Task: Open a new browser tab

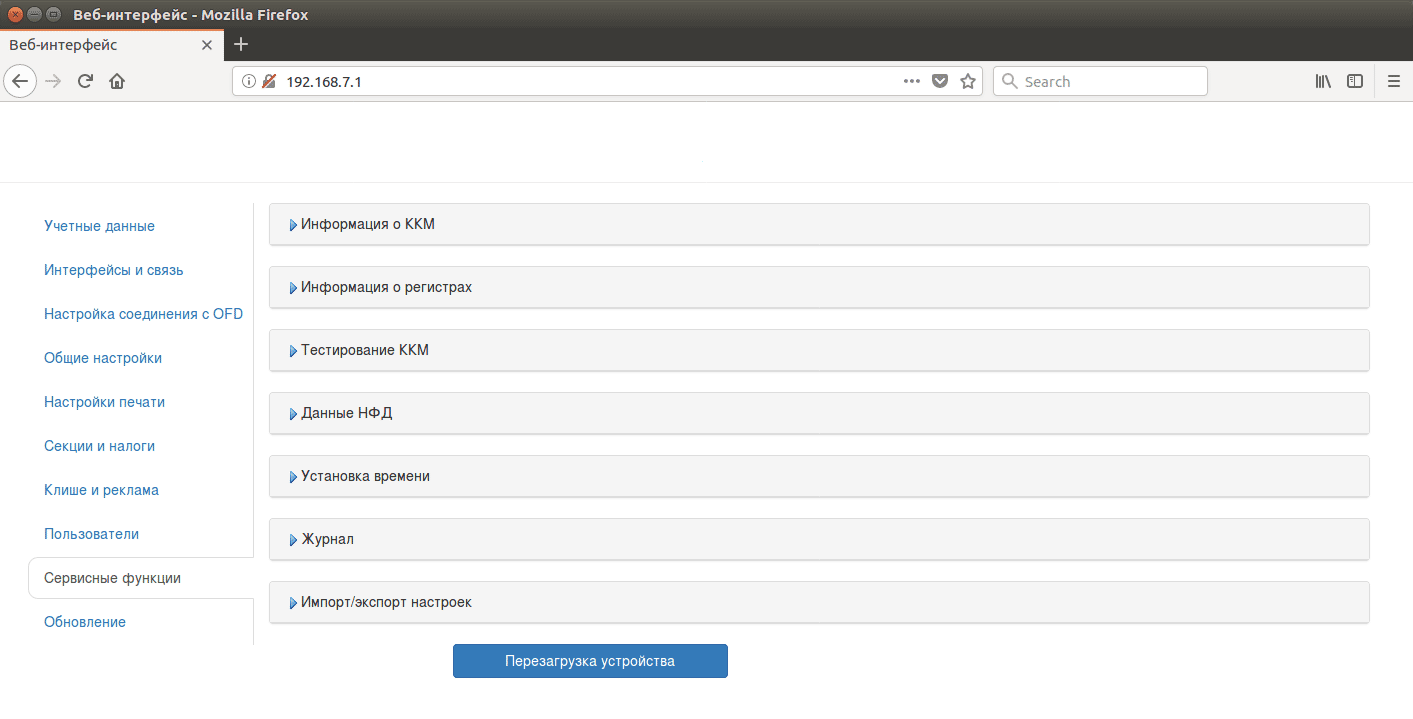Action: 241,44
